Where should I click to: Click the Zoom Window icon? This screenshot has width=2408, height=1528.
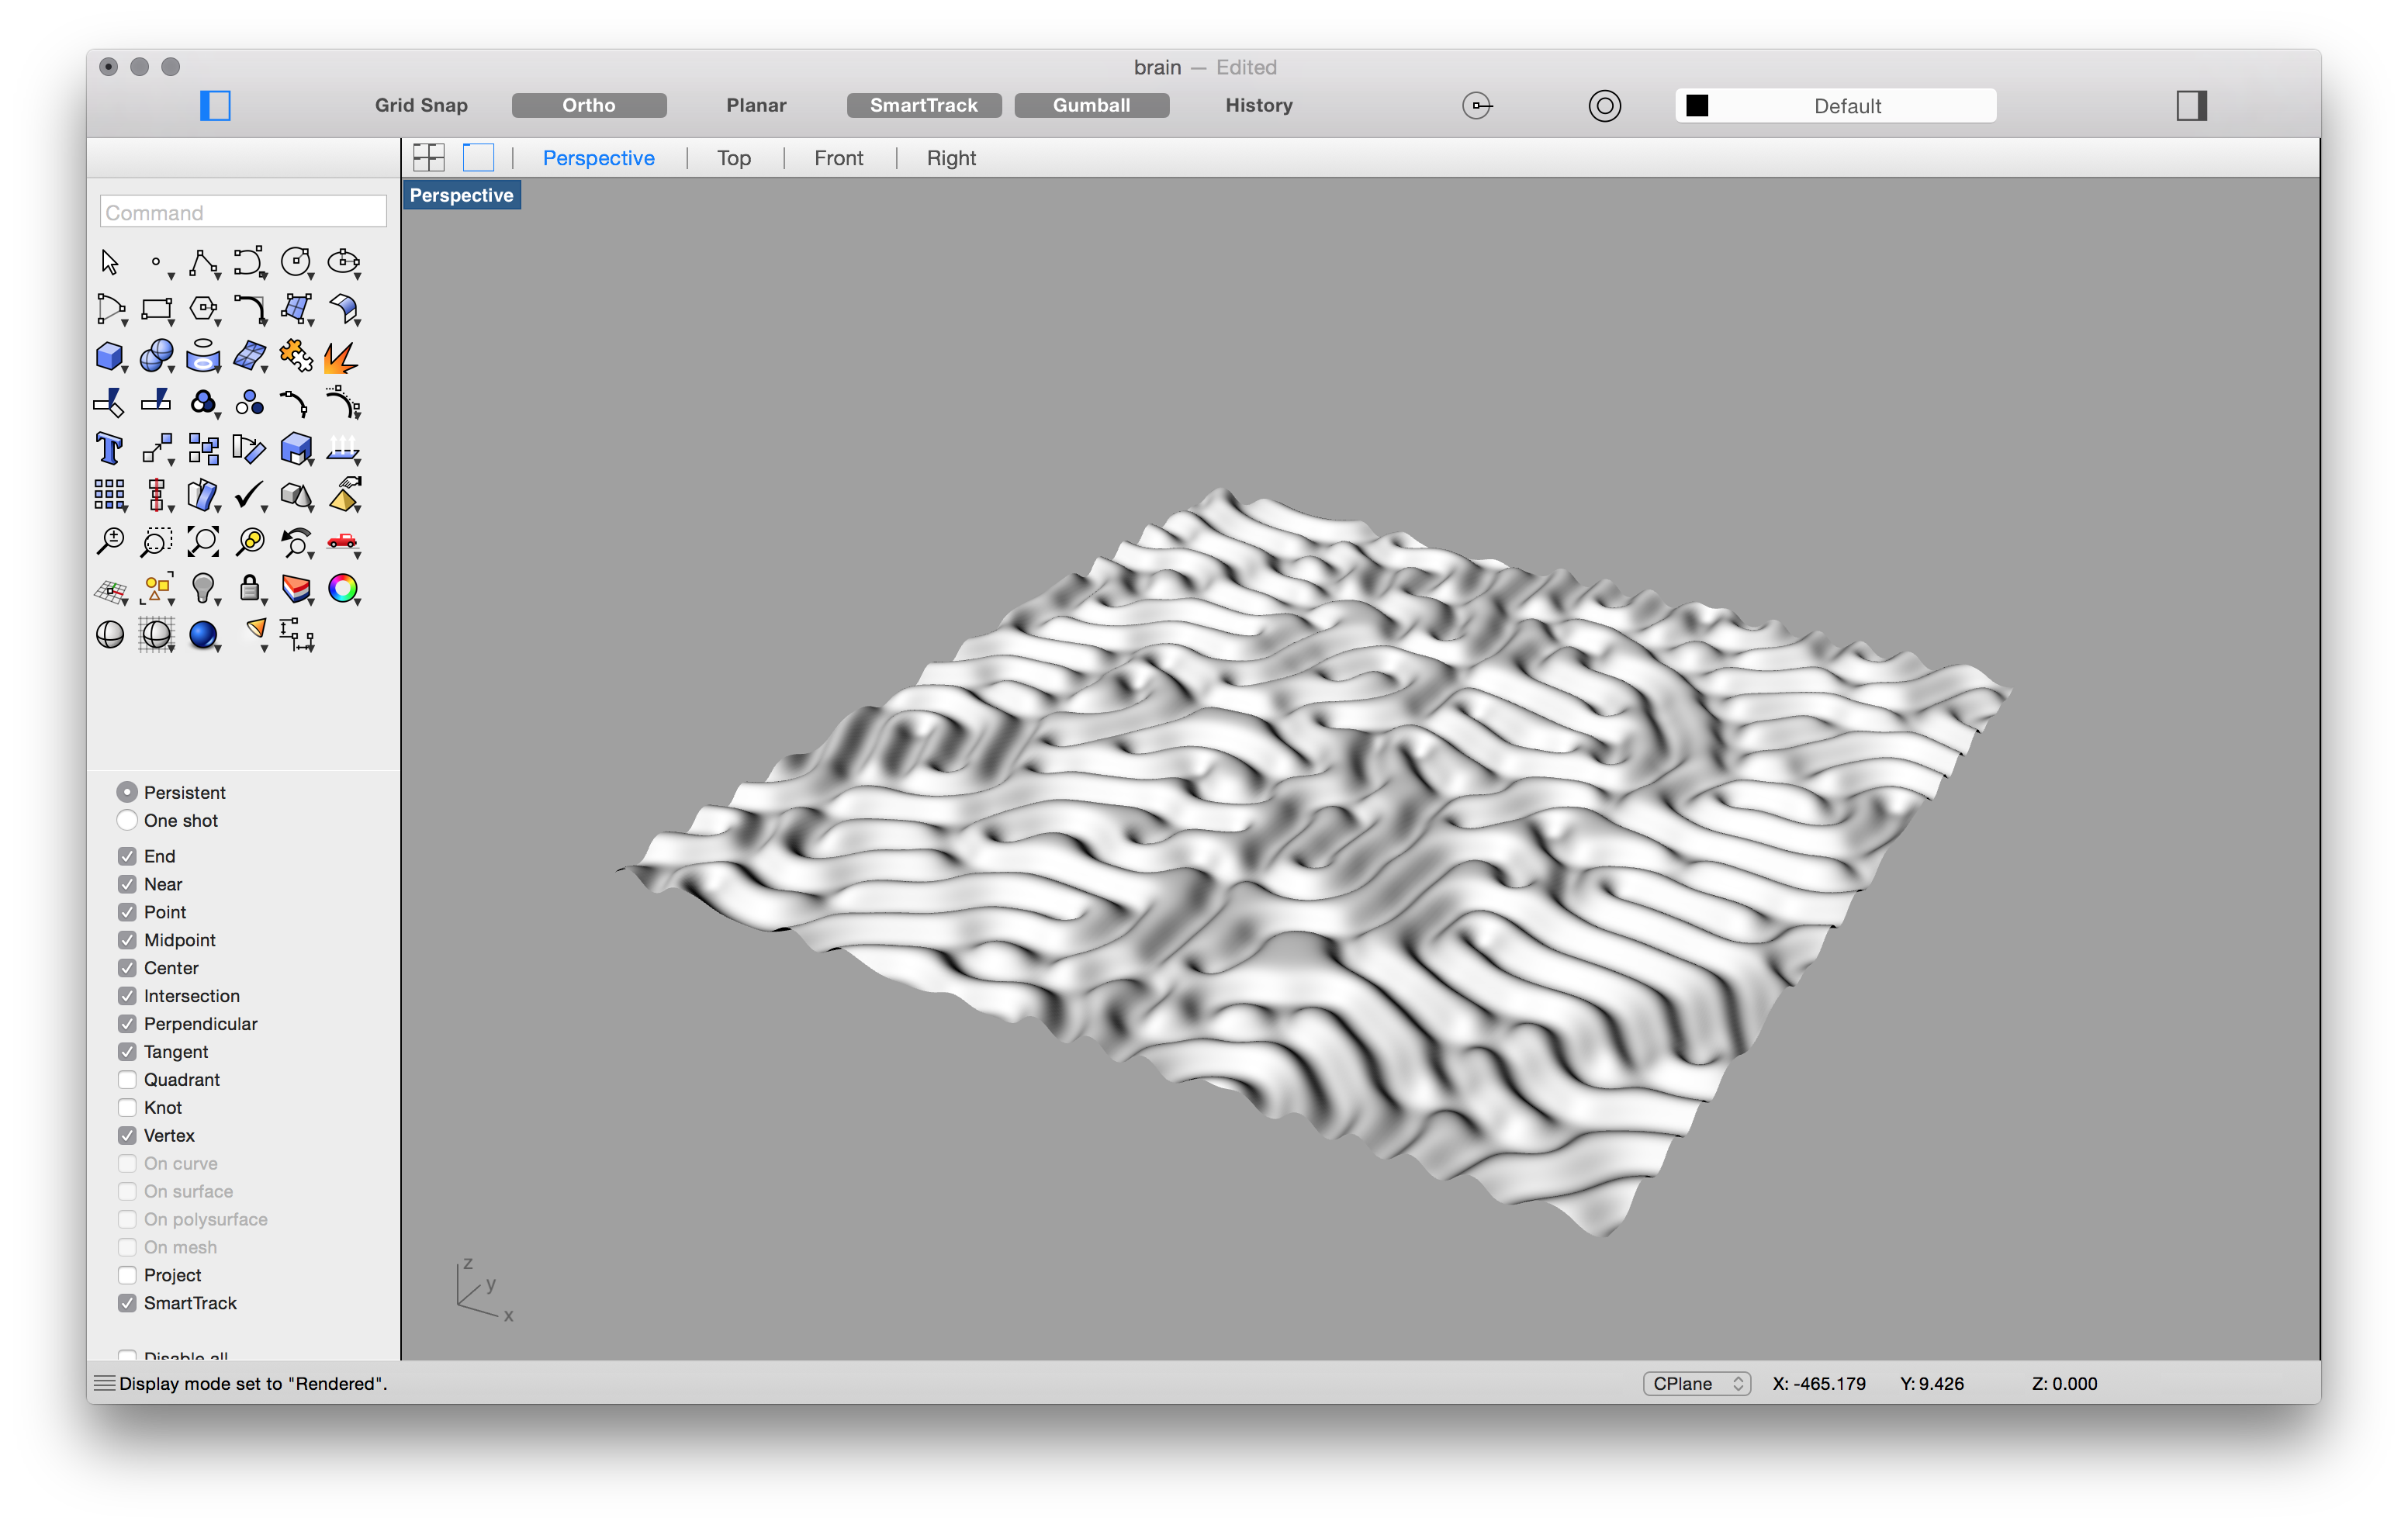(156, 542)
